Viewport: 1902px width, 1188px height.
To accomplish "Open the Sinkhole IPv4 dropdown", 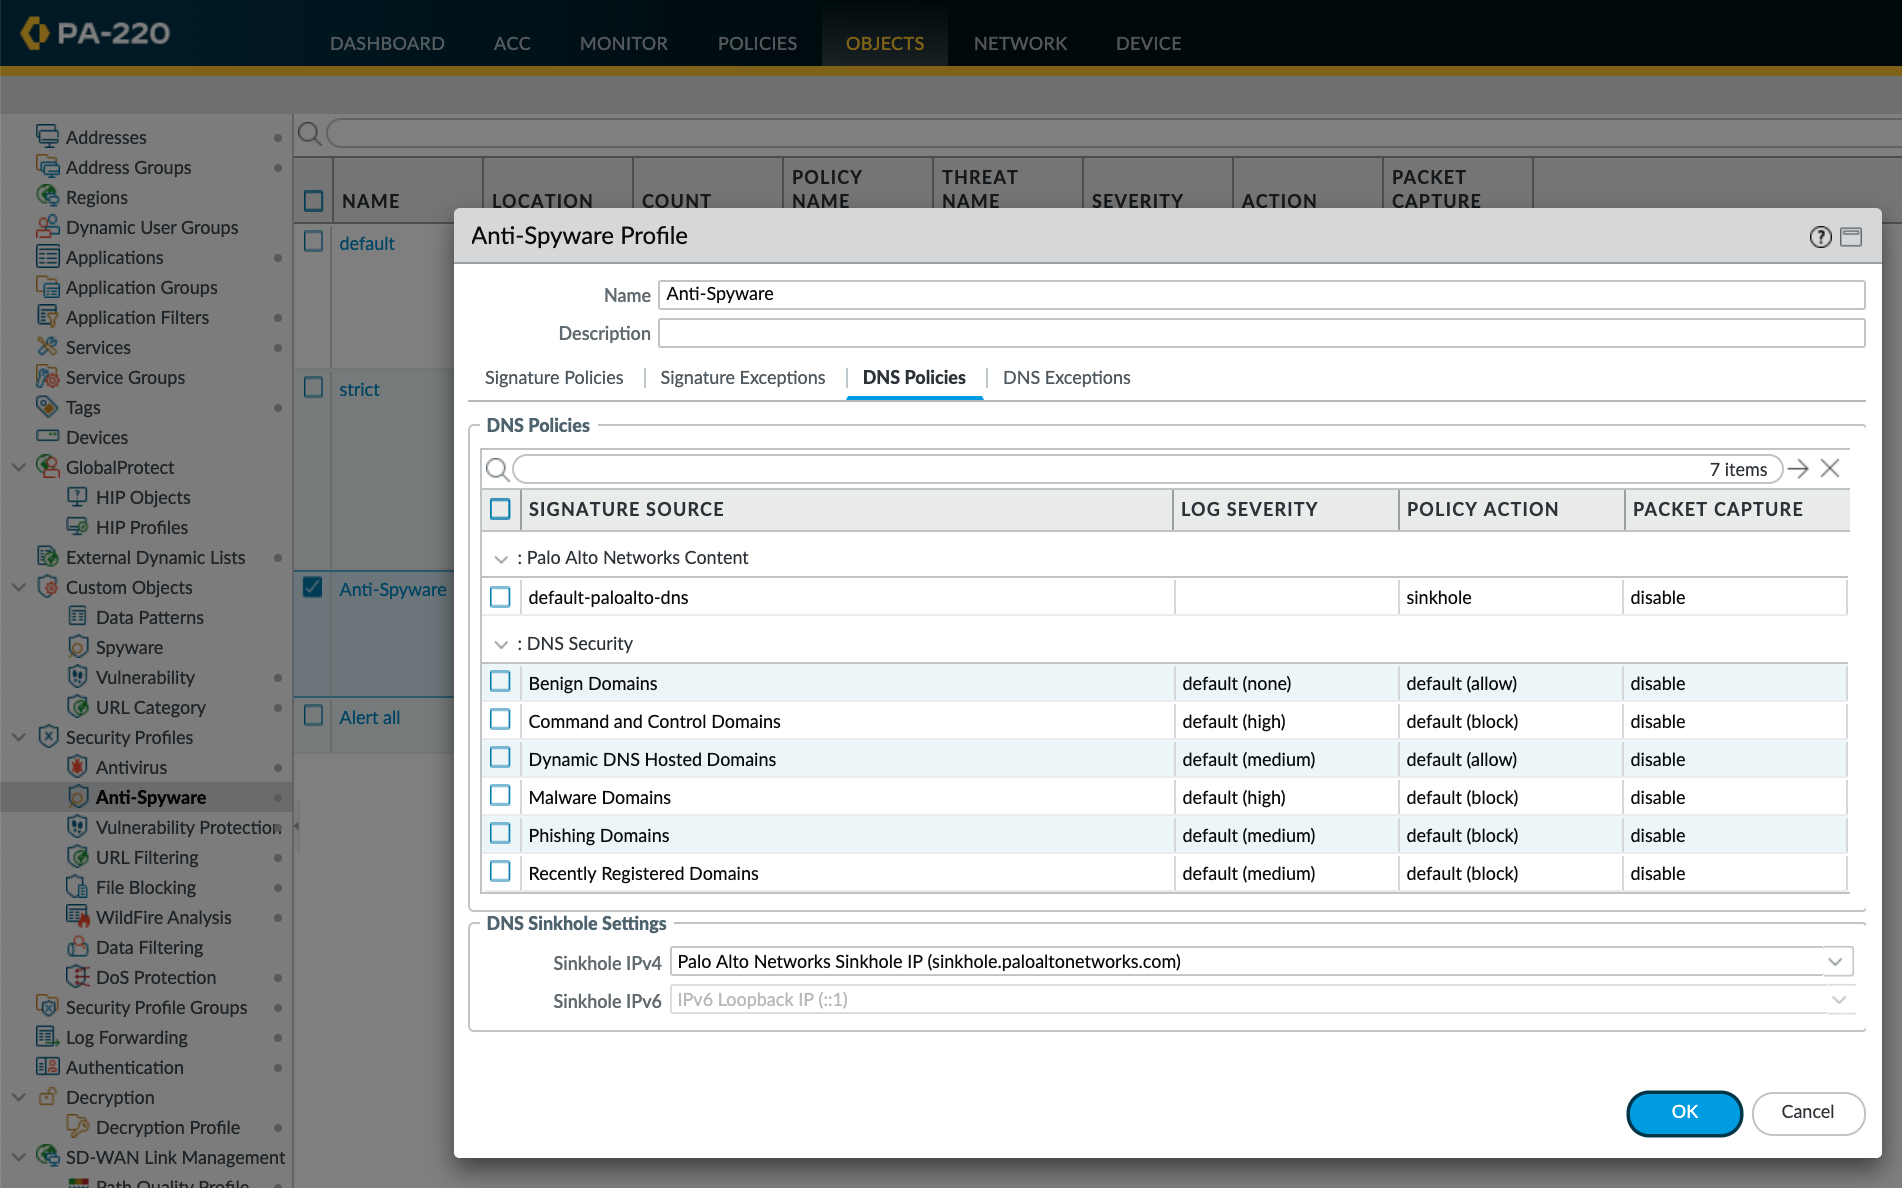I will point(1836,961).
